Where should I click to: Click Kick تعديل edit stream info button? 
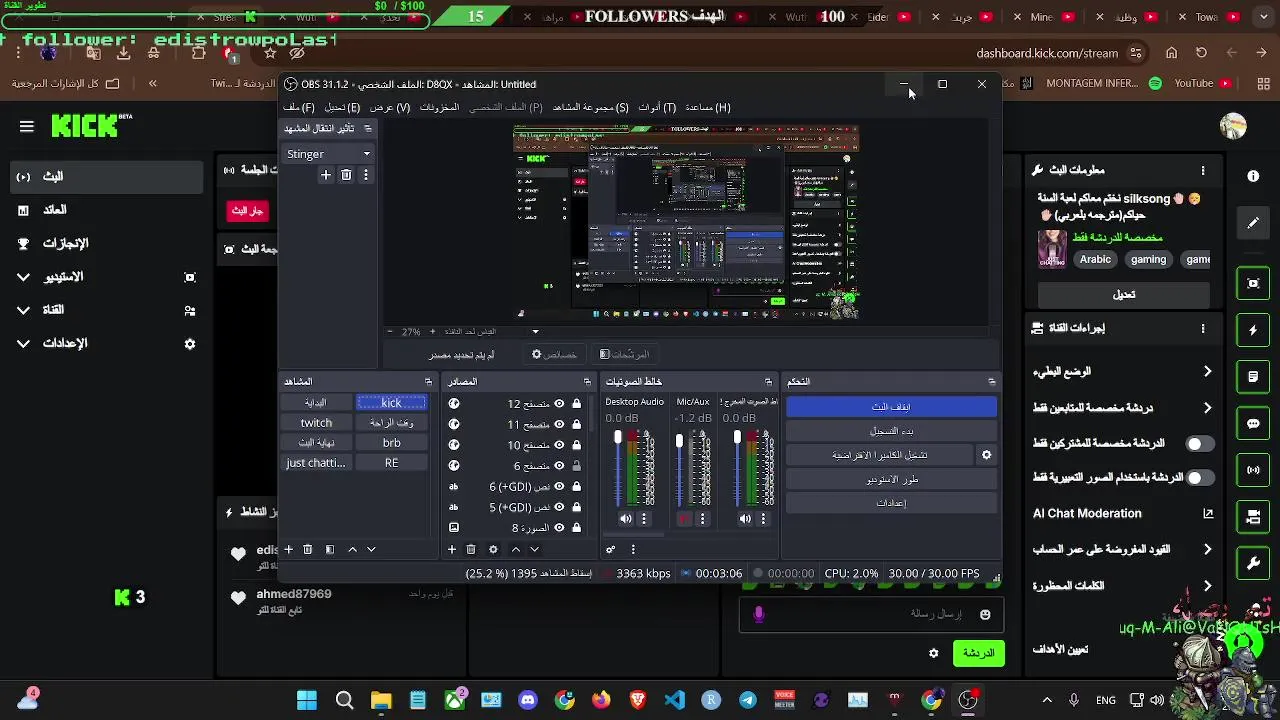1124,294
